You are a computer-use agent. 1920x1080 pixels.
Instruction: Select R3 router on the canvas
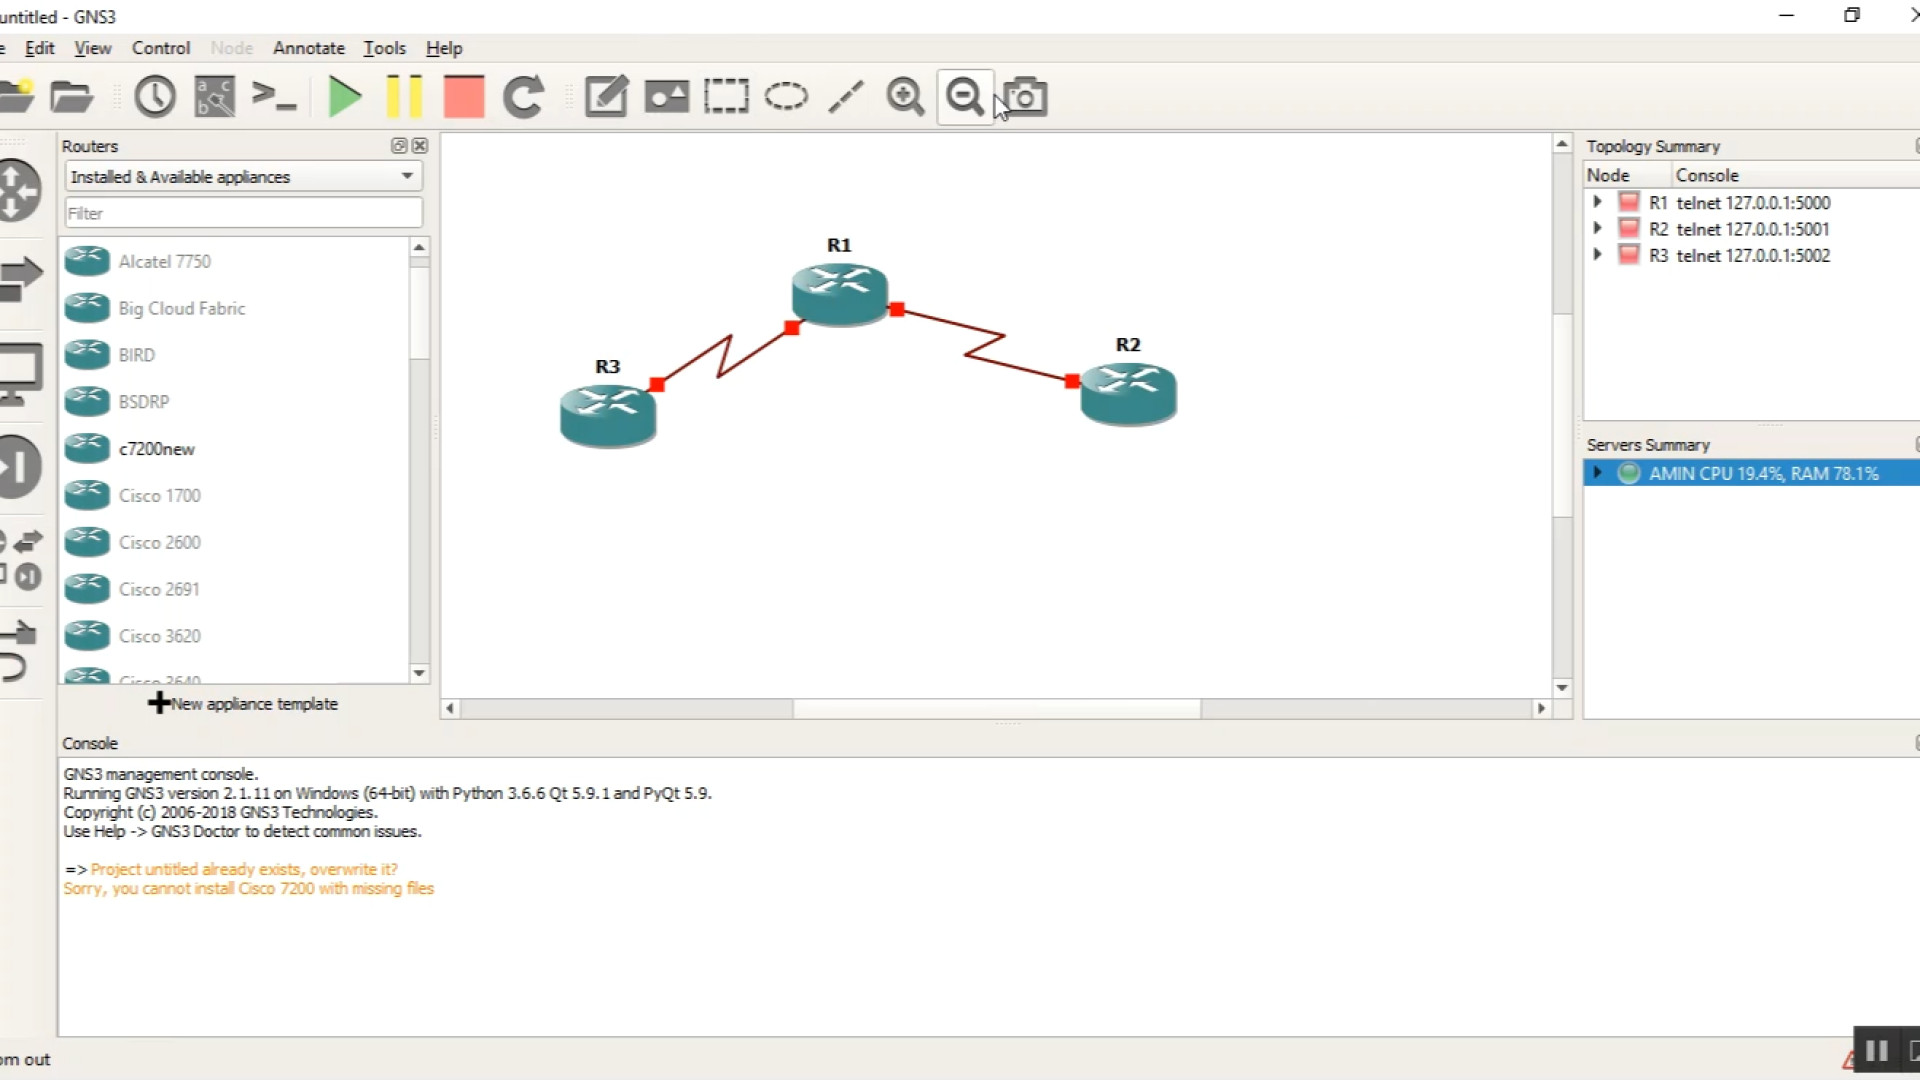pos(607,415)
